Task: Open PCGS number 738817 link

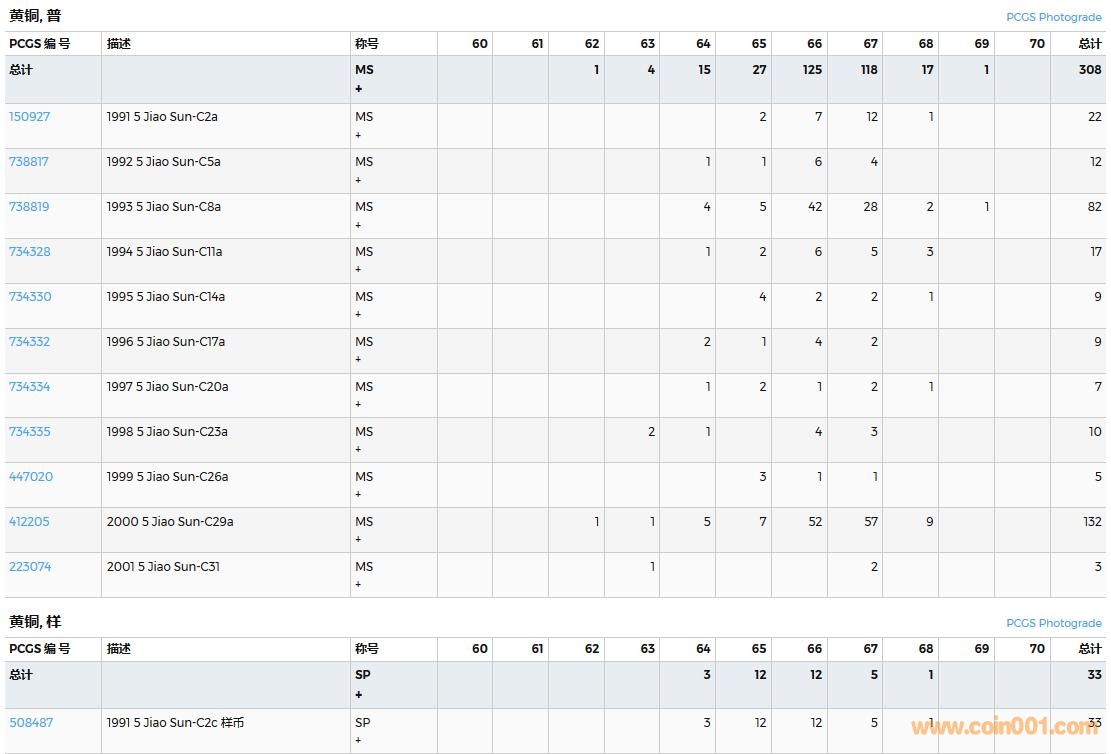Action: point(29,162)
